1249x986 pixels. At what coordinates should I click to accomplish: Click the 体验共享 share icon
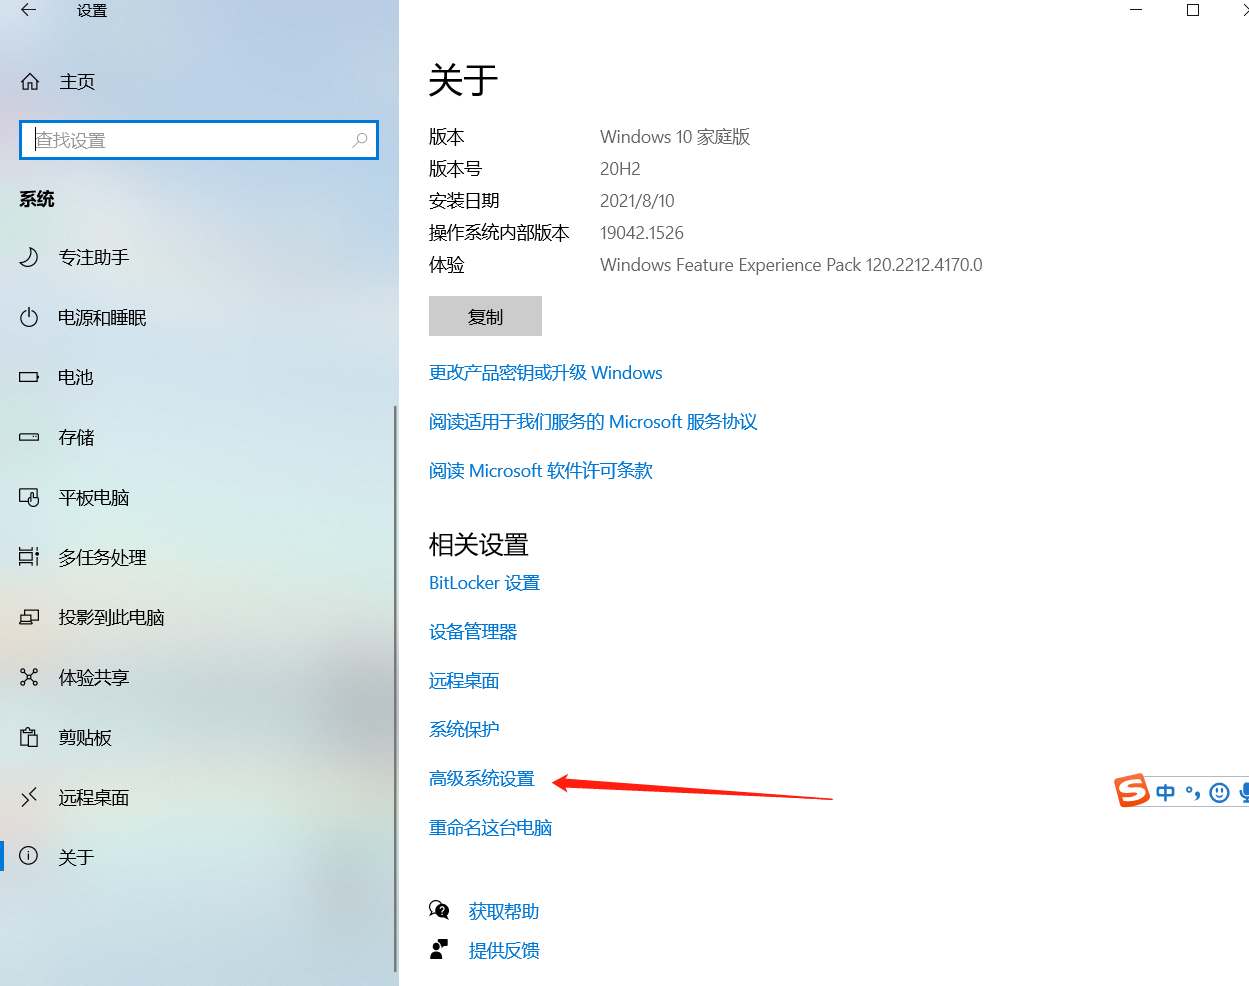pos(29,677)
